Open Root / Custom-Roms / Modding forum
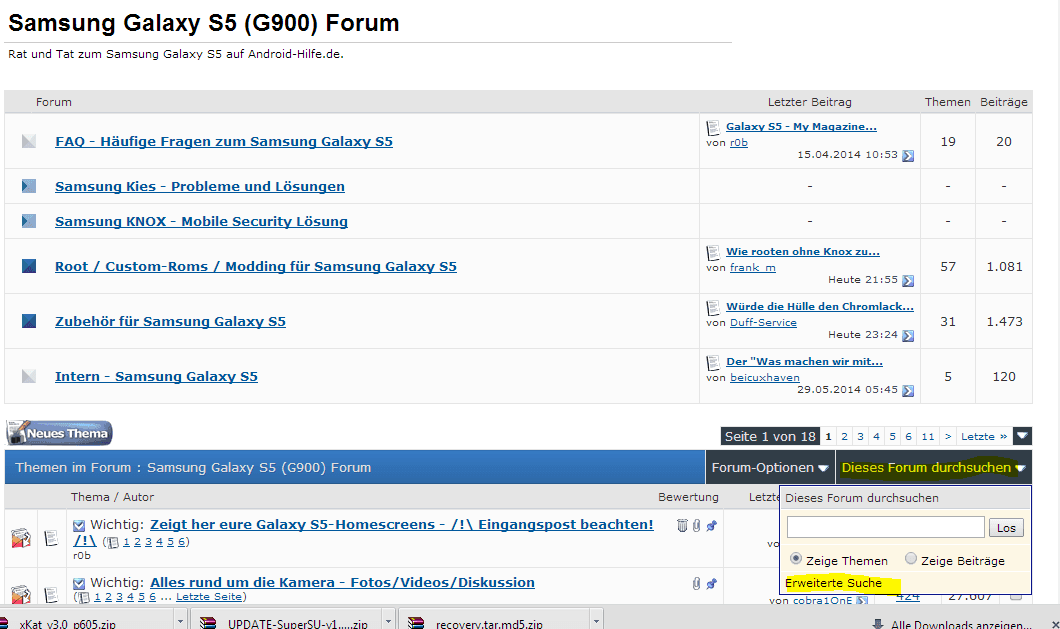 256,266
